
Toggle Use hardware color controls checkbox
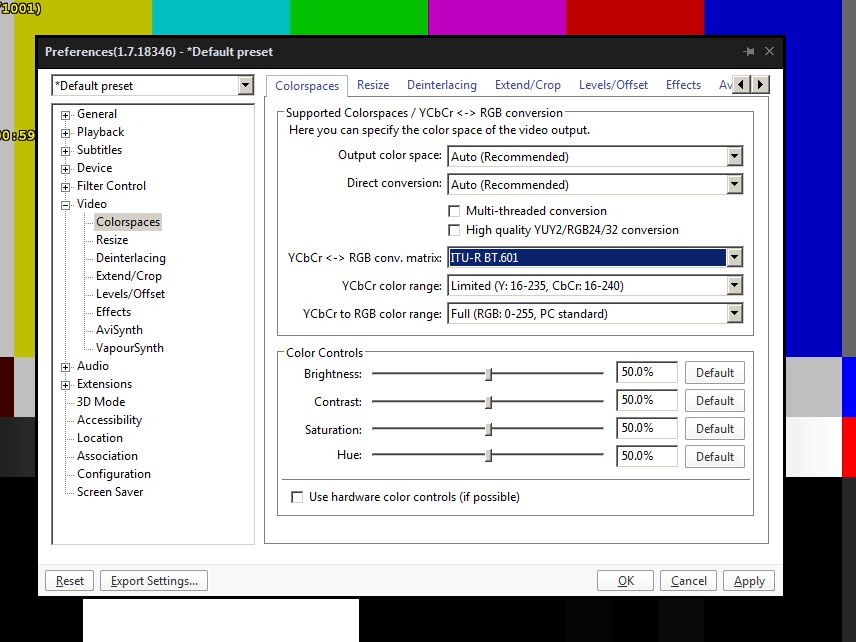[x=297, y=497]
